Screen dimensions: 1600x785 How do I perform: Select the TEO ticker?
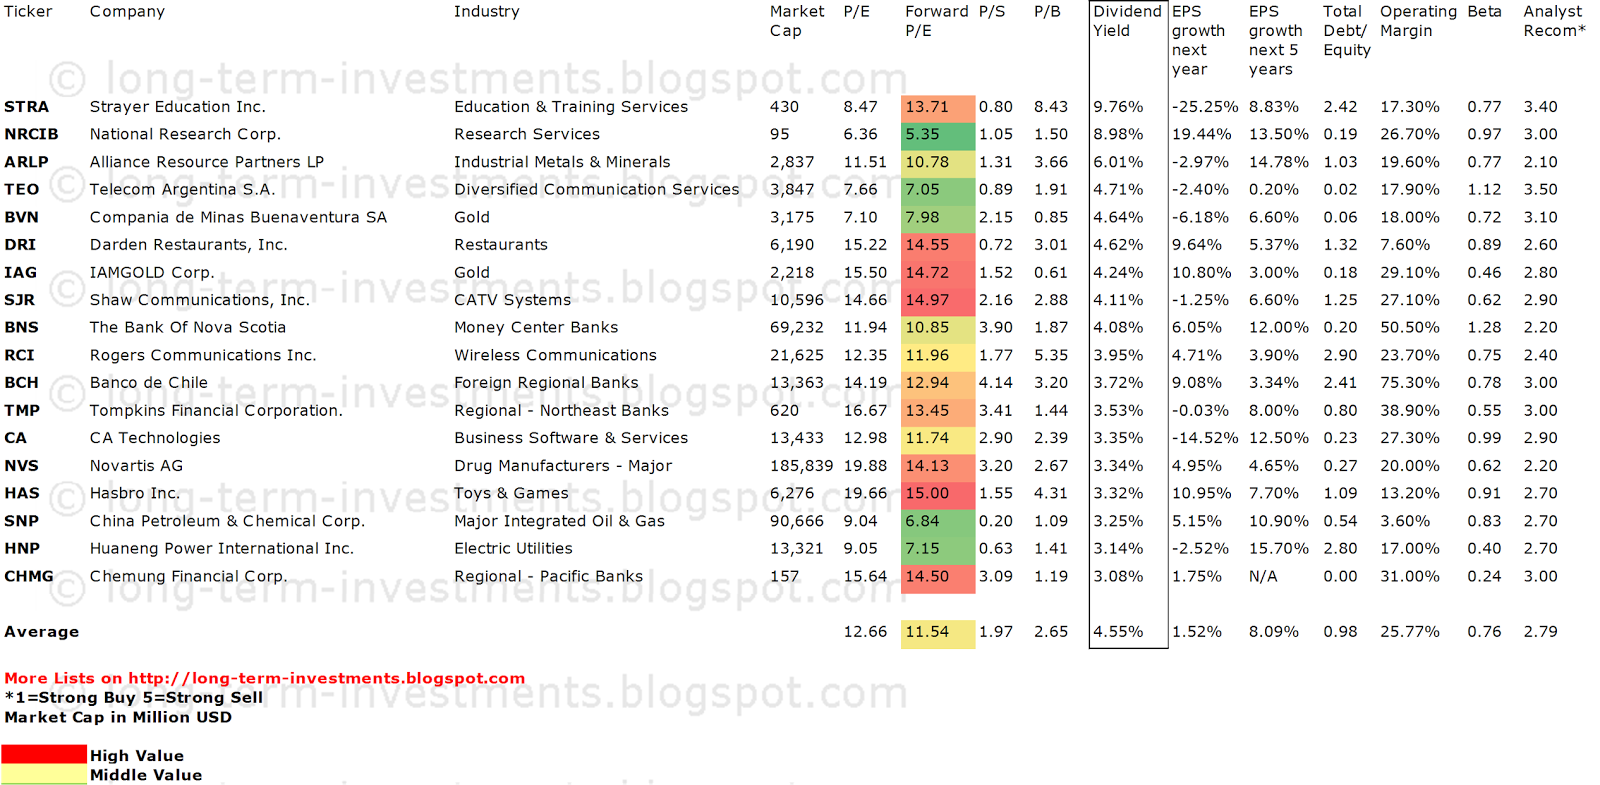pyautogui.click(x=22, y=190)
